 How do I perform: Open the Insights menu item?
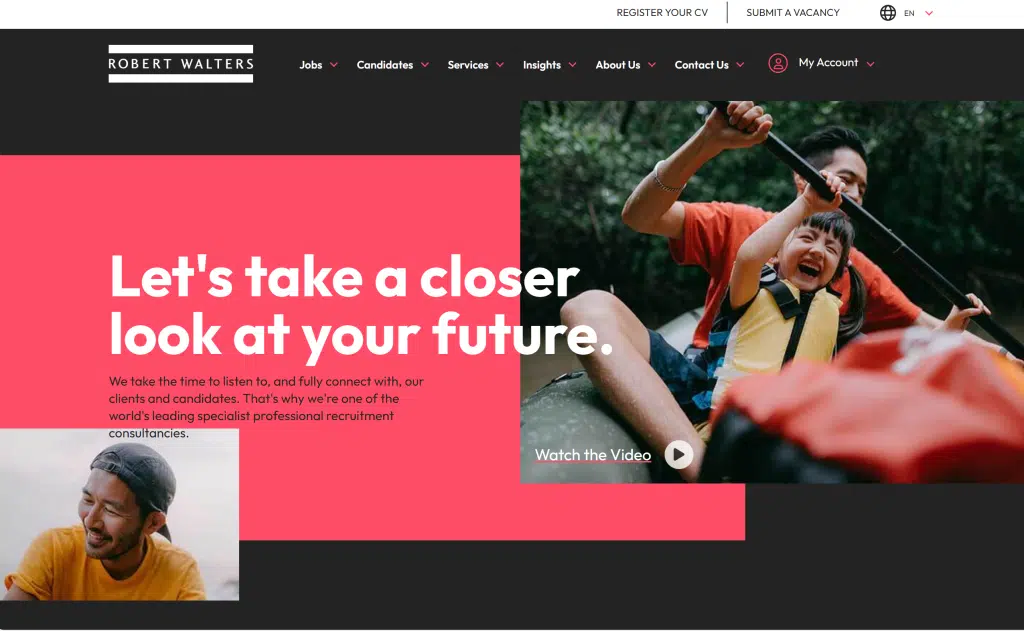click(x=542, y=65)
